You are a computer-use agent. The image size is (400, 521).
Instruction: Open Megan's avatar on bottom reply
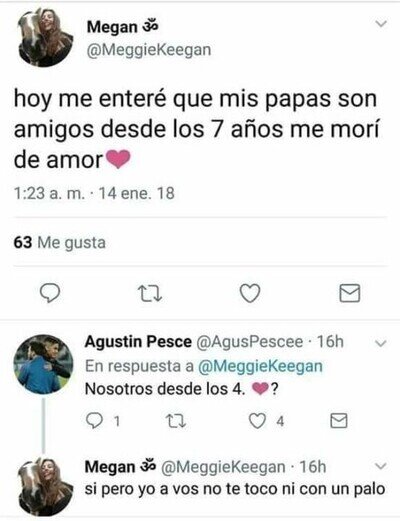pyautogui.click(x=43, y=487)
